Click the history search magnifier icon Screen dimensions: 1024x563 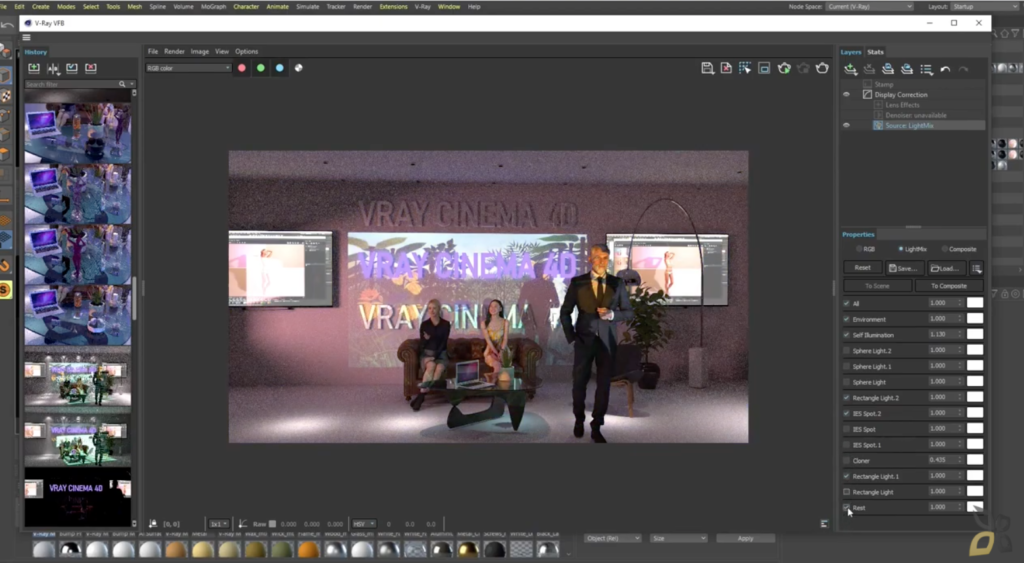coord(122,84)
